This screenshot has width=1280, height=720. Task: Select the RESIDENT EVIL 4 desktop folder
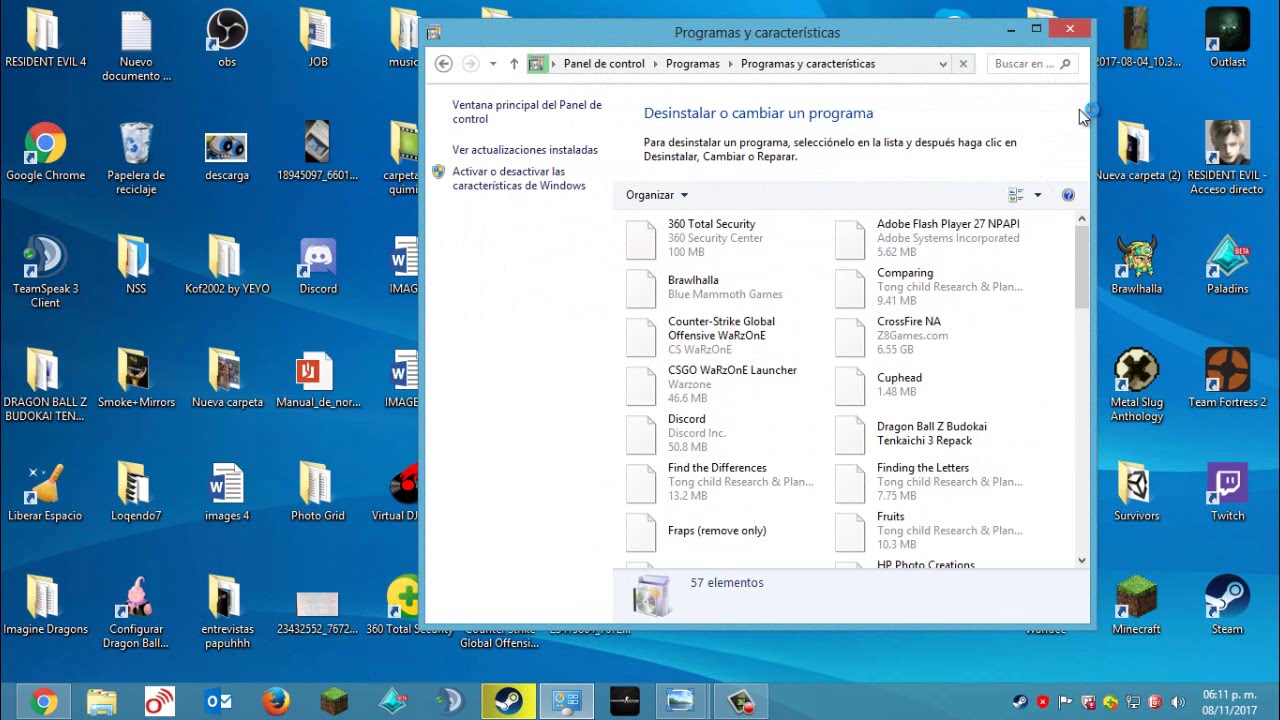tap(45, 39)
